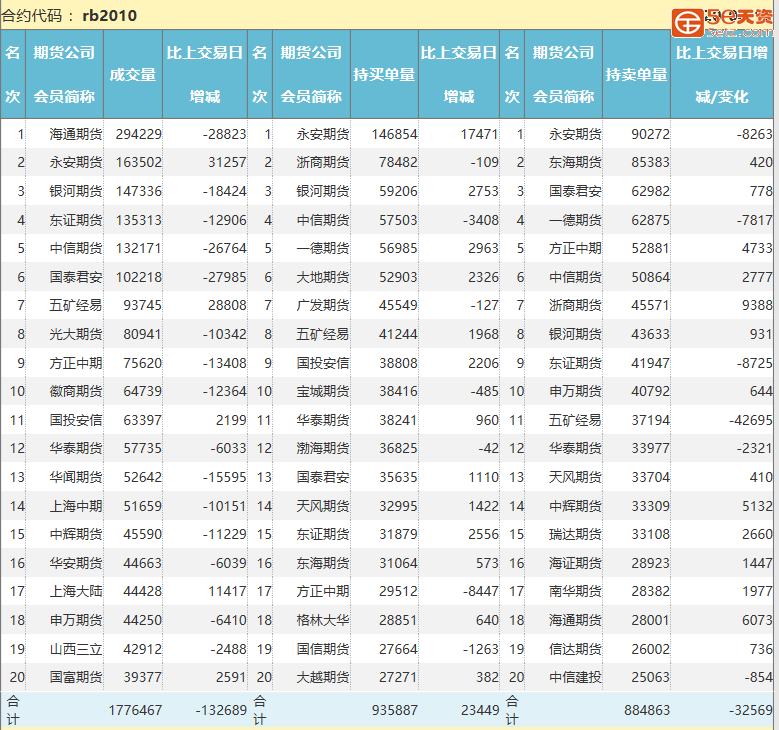Click the 比上交易日增减/变化 header
Screen dimensions: 779x730
(721, 75)
